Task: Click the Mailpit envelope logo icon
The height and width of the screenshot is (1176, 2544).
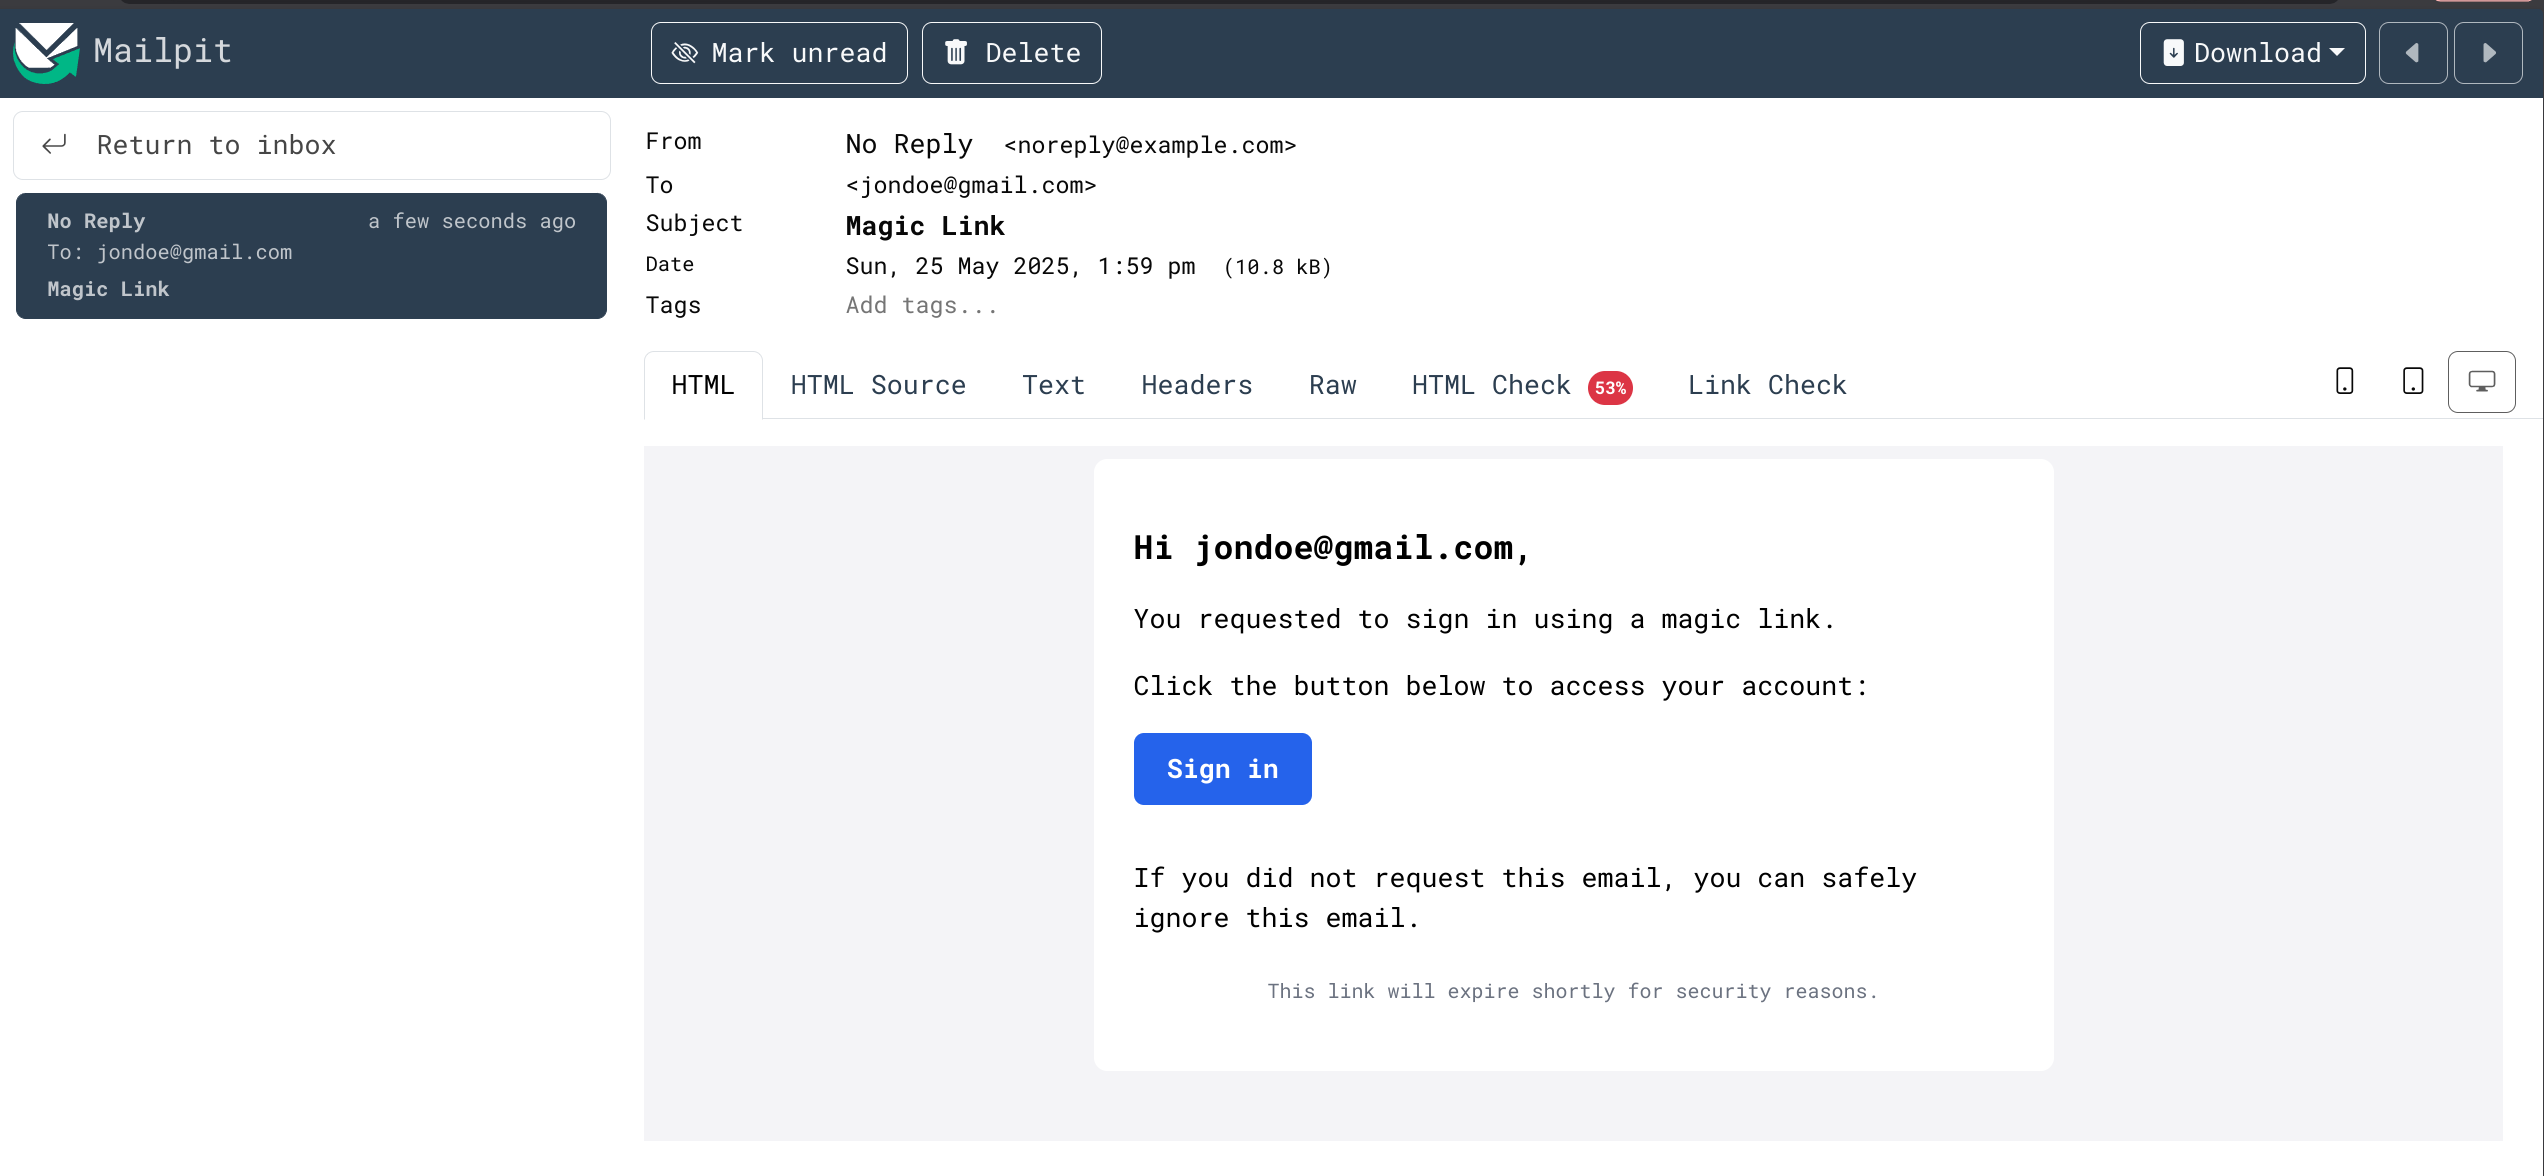Action: tap(46, 52)
